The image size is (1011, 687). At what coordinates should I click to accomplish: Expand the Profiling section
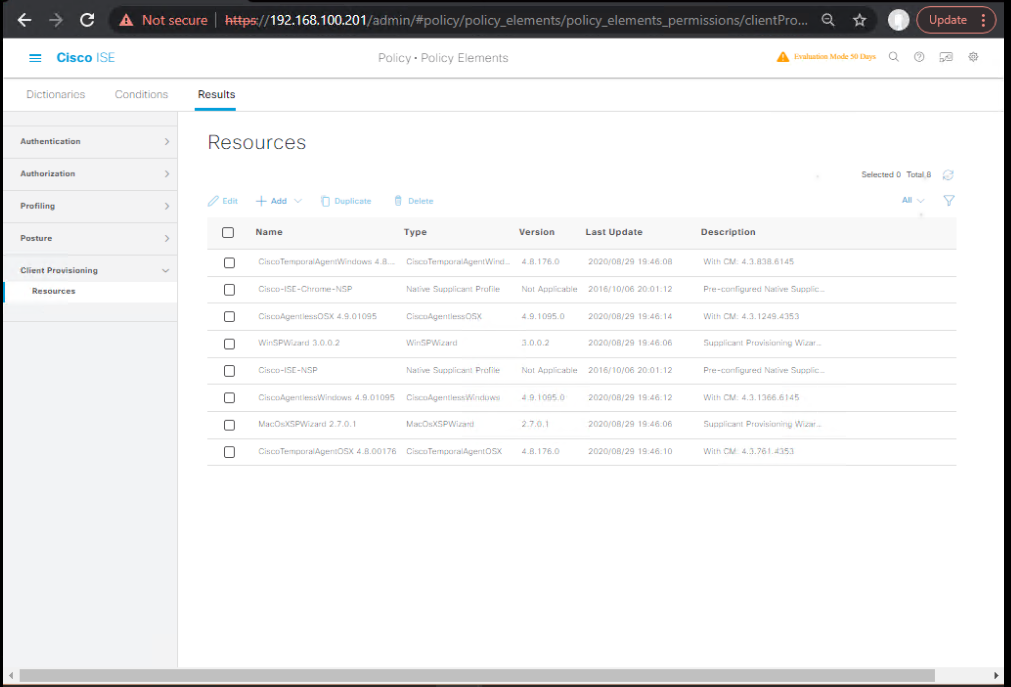tap(90, 206)
